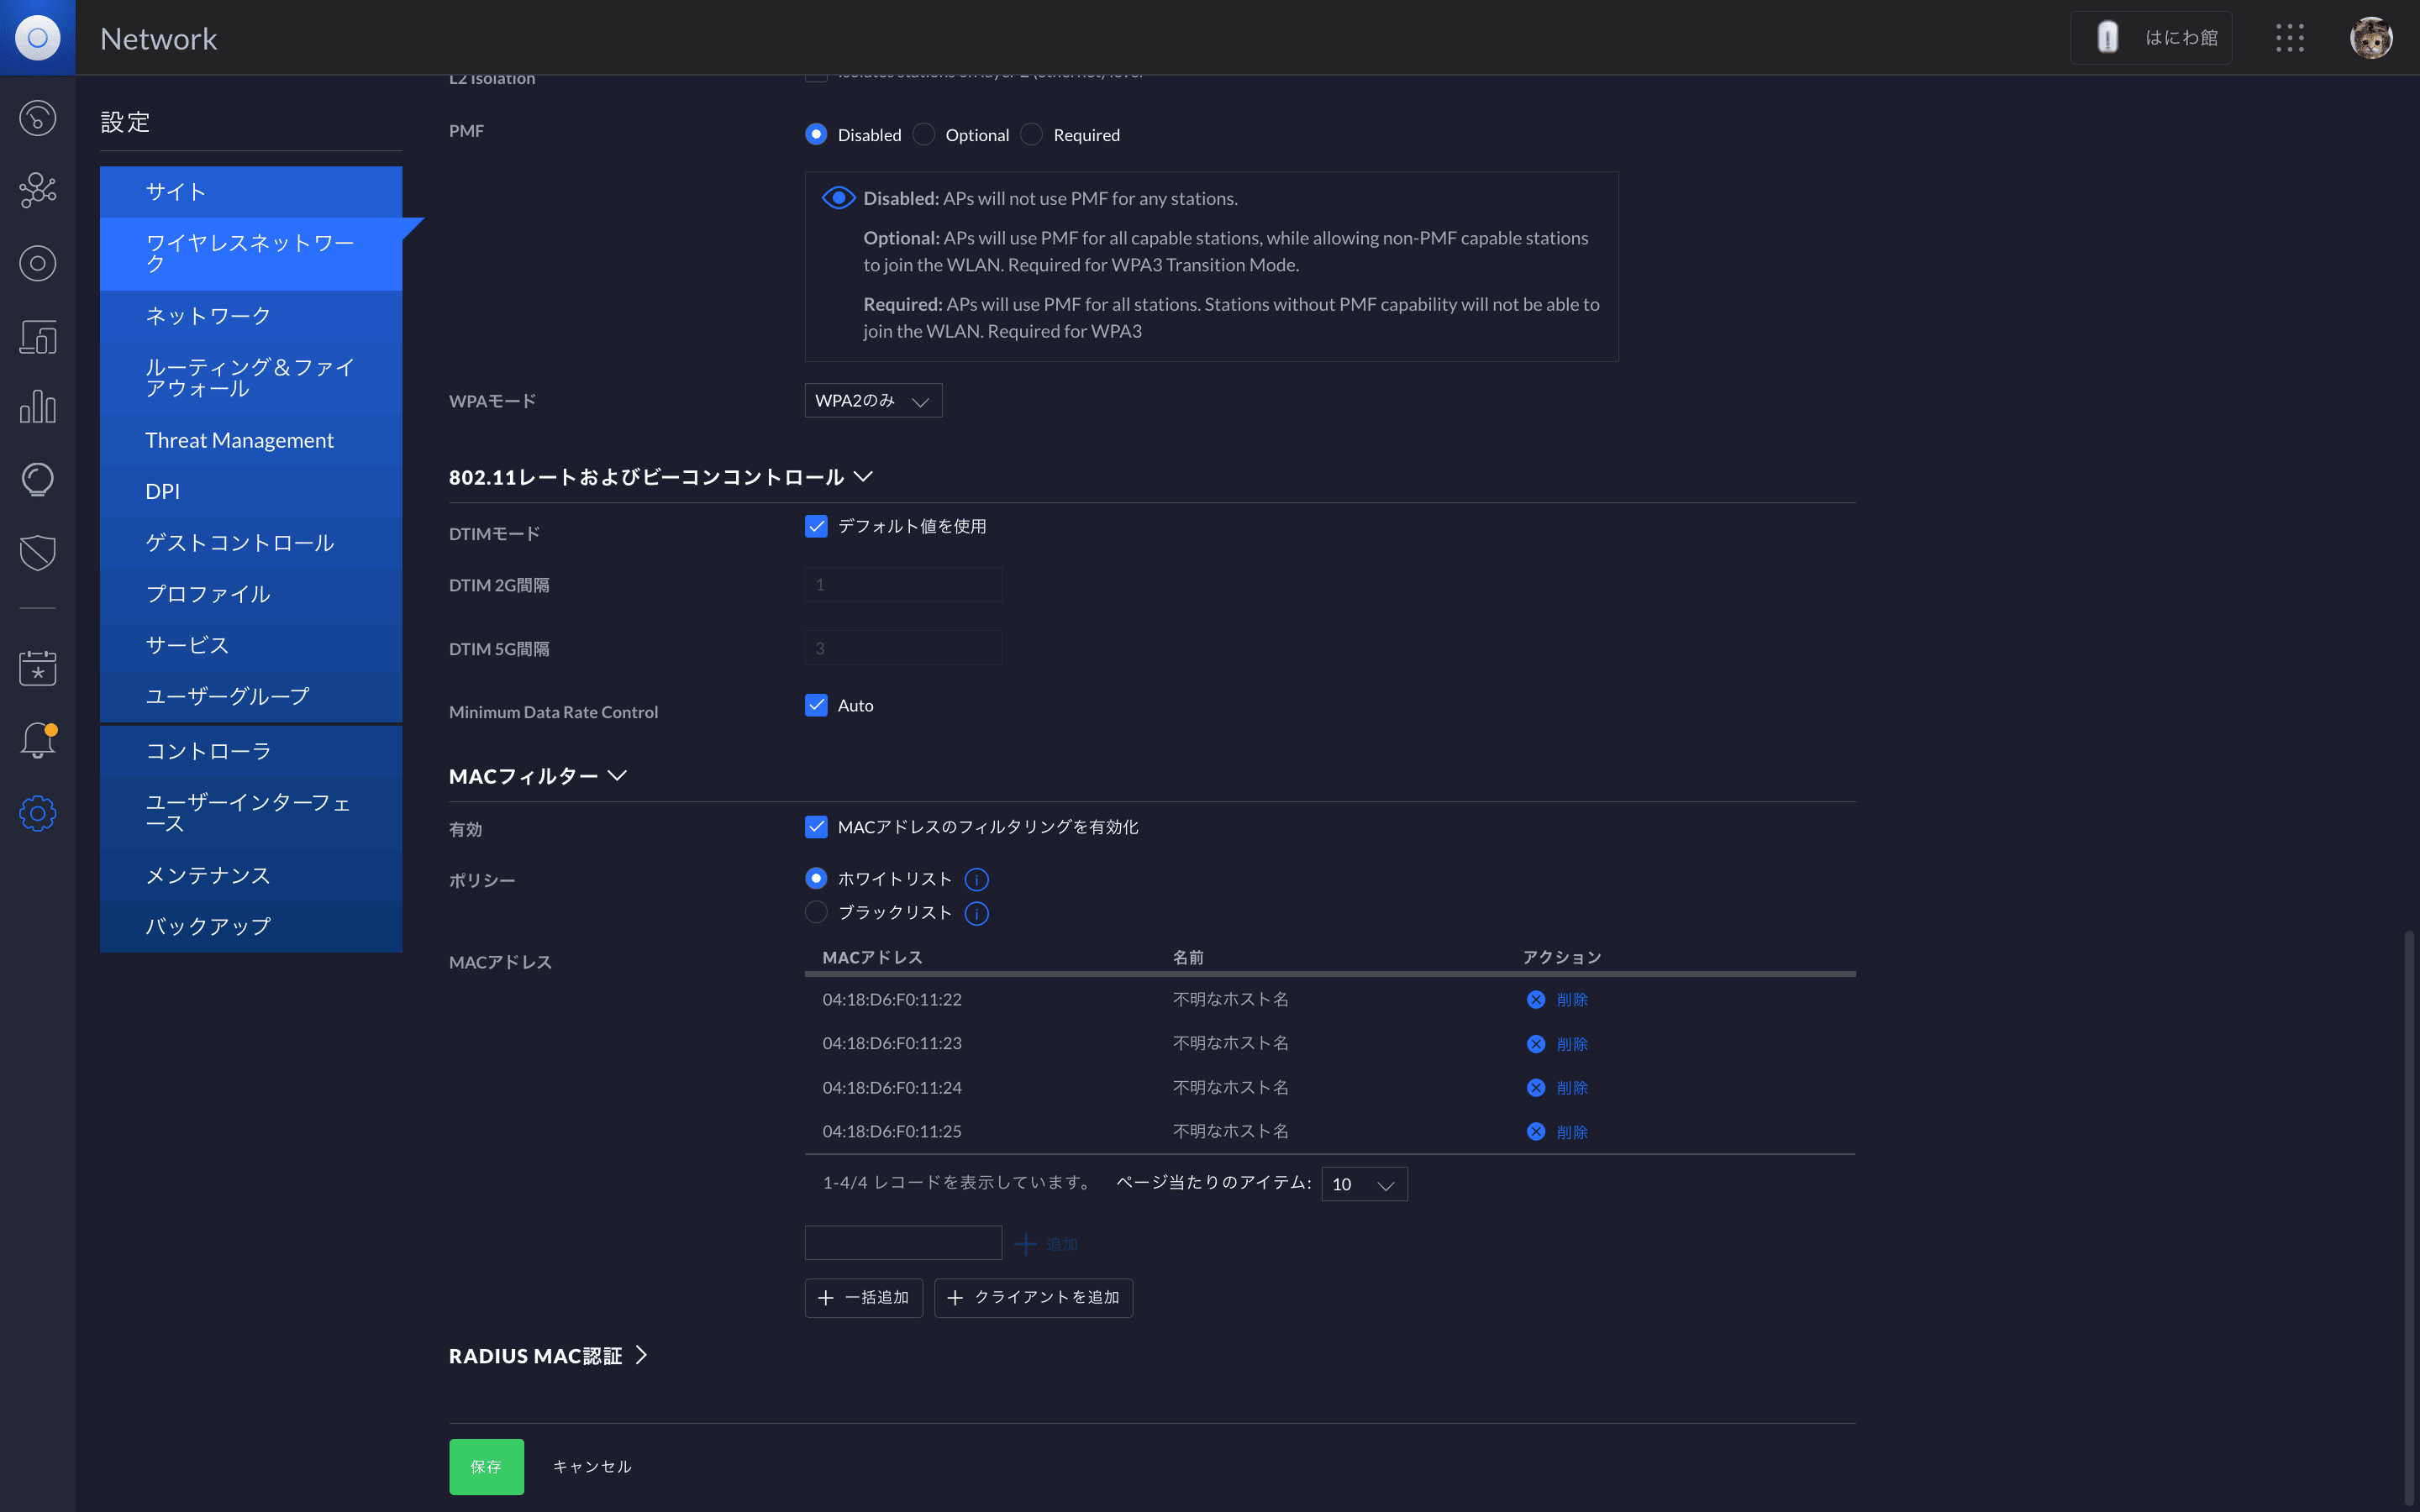Open the Insights lightbulb sidebar icon
Image resolution: width=2420 pixels, height=1512 pixels.
(37, 480)
